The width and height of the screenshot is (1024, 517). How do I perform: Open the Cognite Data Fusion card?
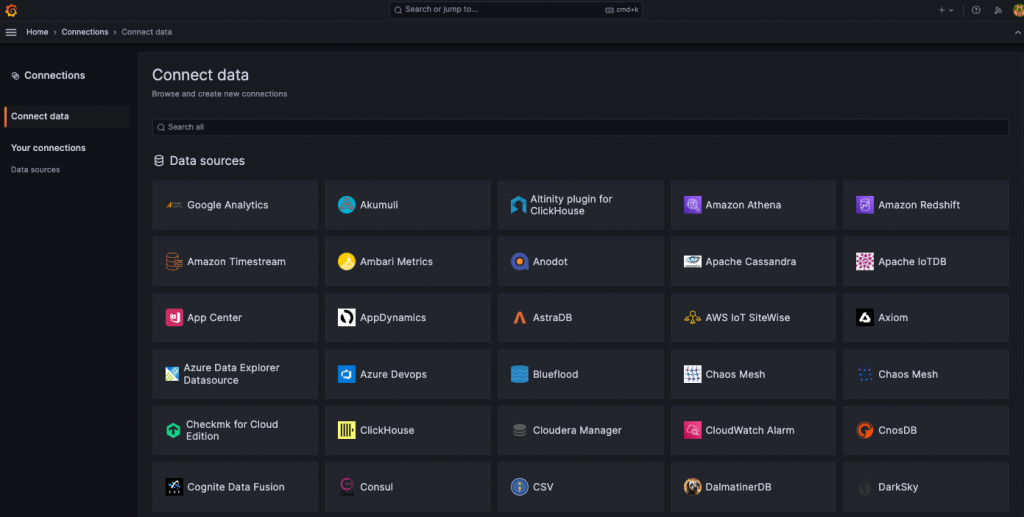235,487
